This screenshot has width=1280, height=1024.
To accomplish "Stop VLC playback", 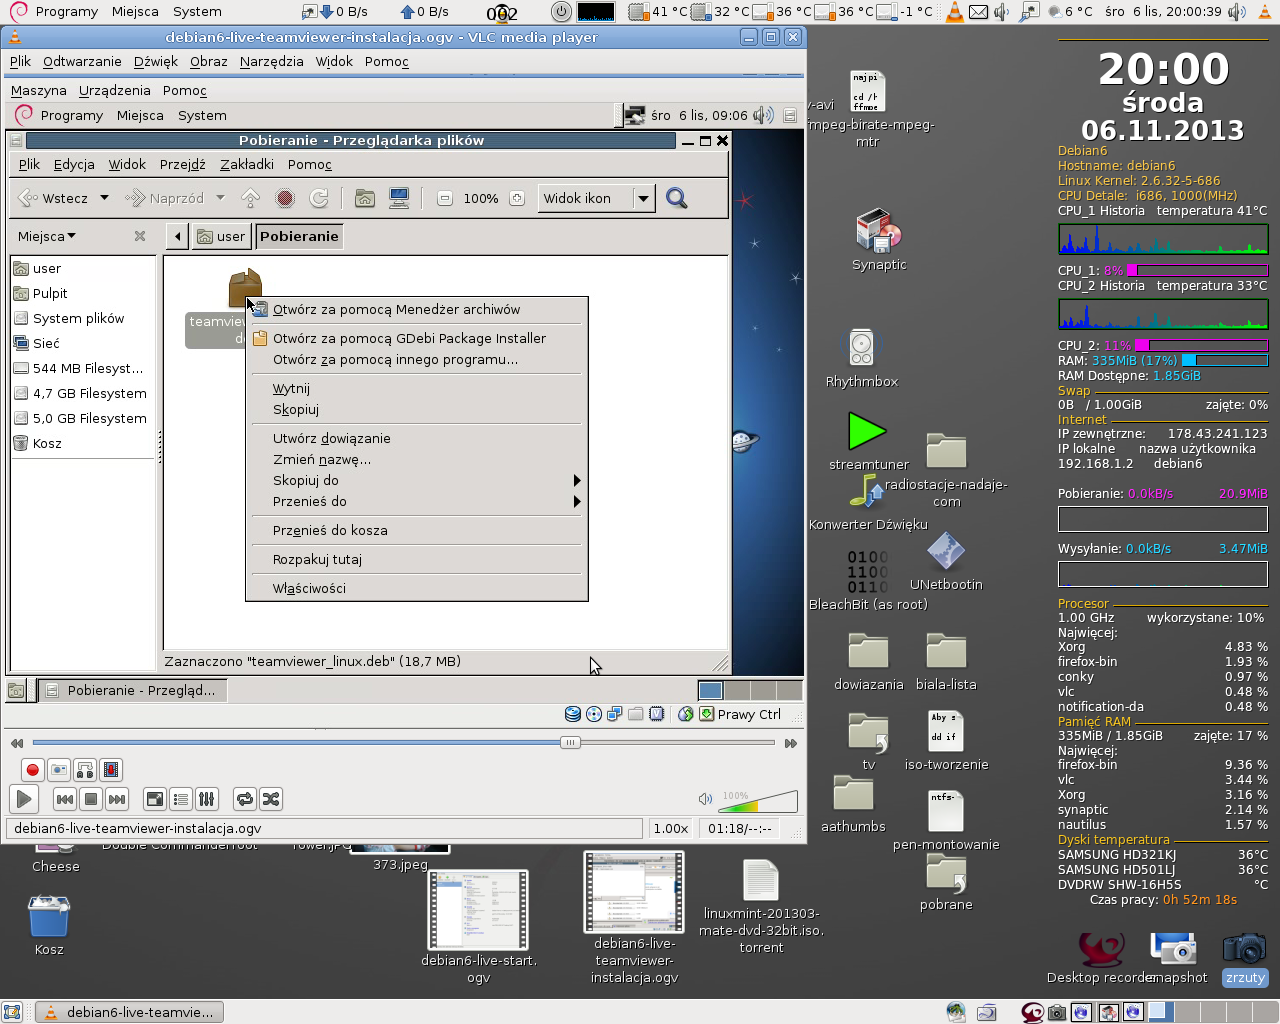I will [x=90, y=799].
